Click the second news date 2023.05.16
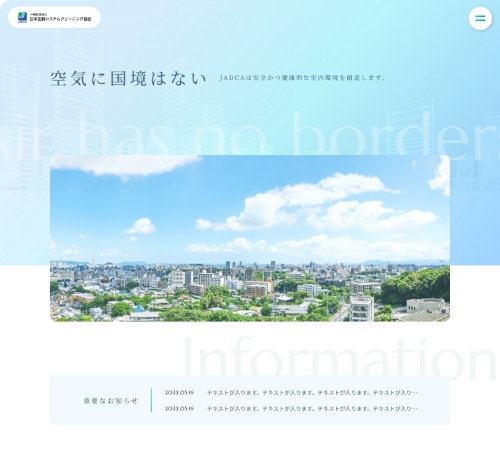 pos(179,408)
